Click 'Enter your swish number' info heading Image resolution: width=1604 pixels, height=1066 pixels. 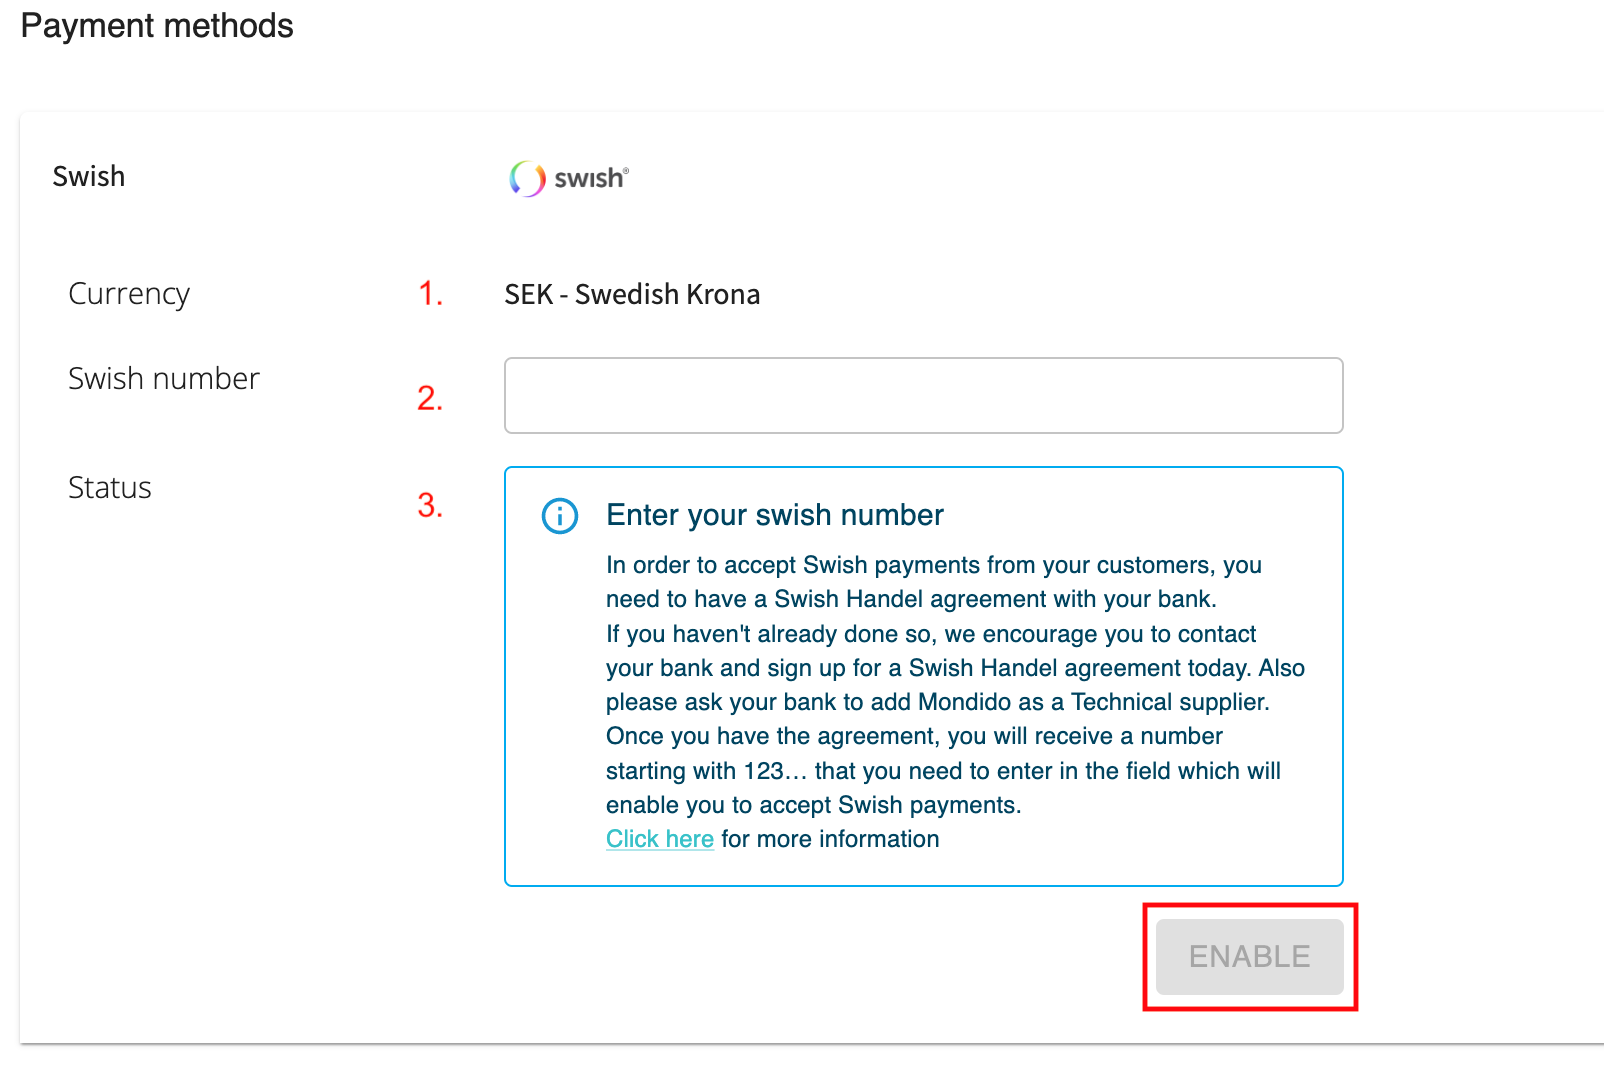pos(774,515)
